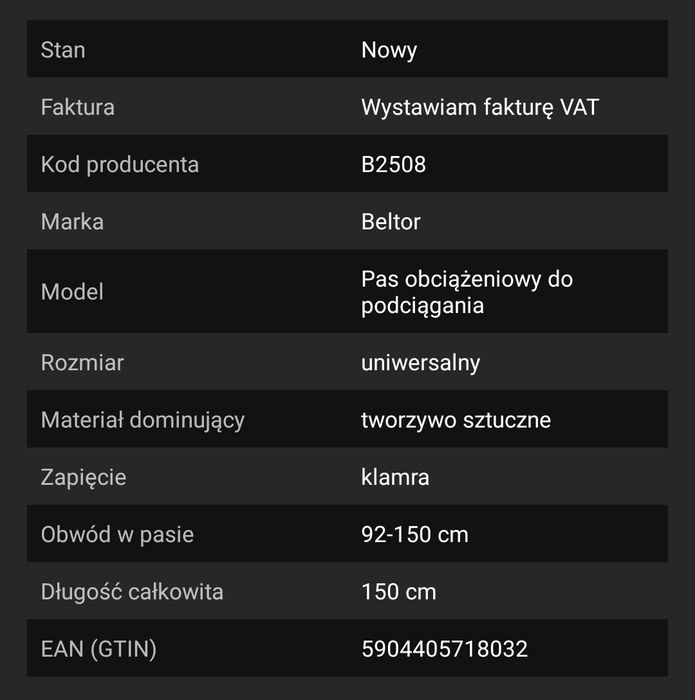
Task: Select the producer code B2508
Action: point(393,164)
